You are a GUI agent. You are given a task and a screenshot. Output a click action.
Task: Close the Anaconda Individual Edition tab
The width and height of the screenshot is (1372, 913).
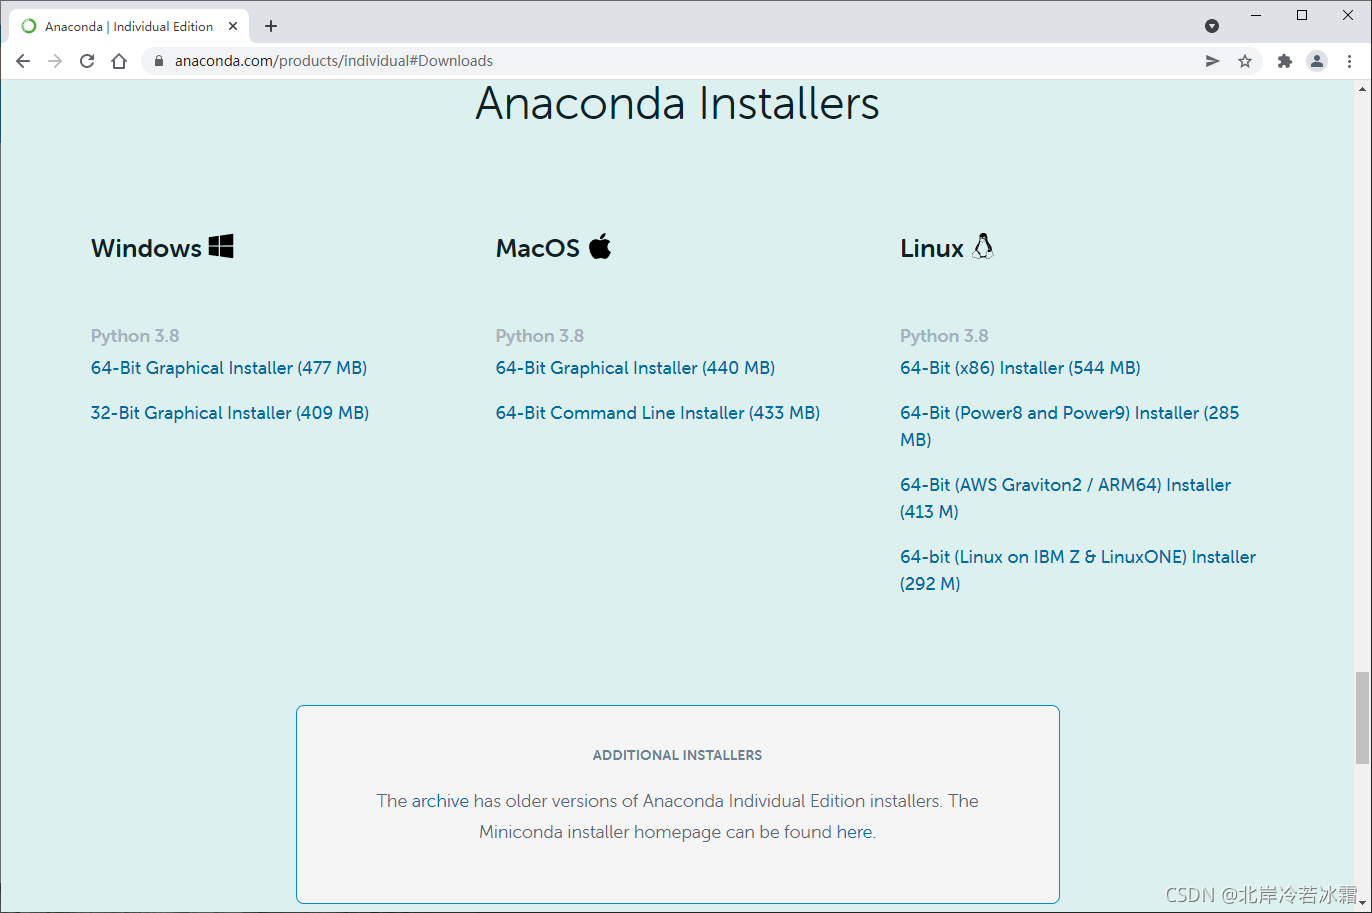[232, 26]
